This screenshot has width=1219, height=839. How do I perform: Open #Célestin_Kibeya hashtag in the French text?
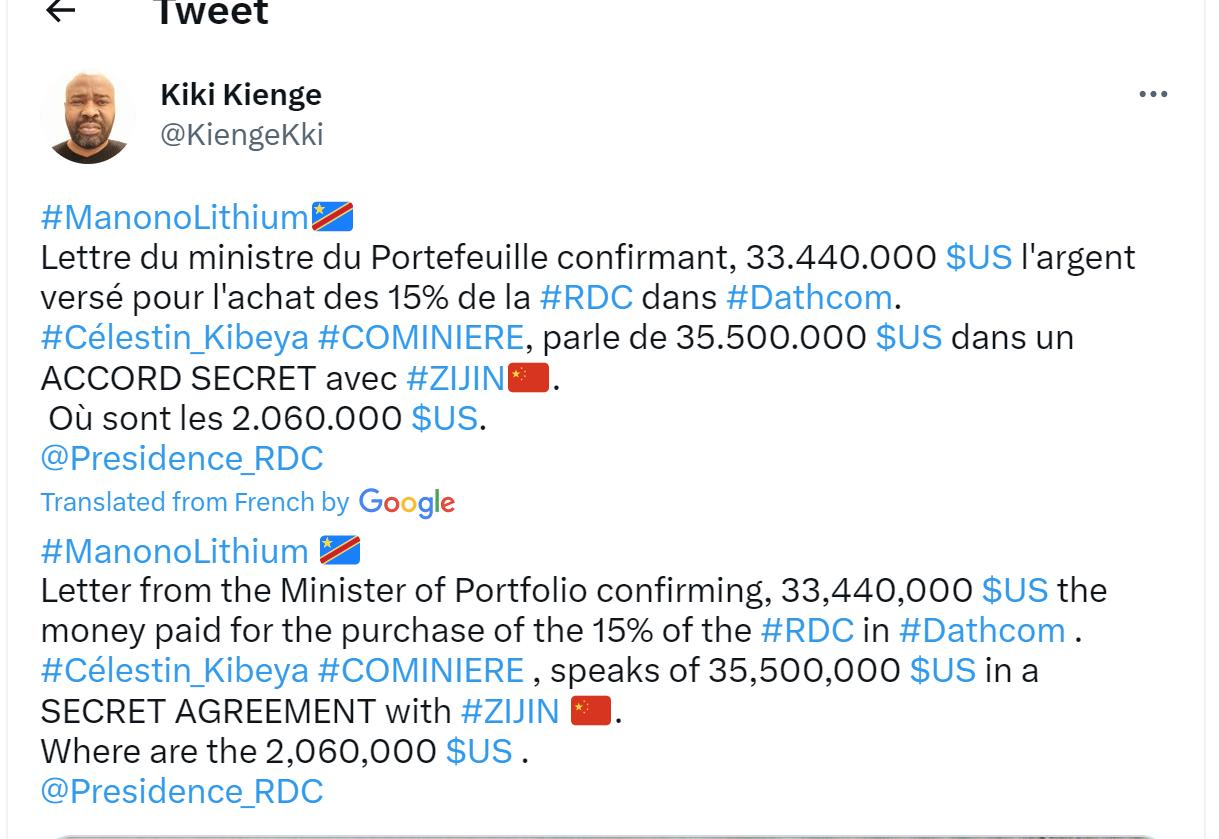175,337
